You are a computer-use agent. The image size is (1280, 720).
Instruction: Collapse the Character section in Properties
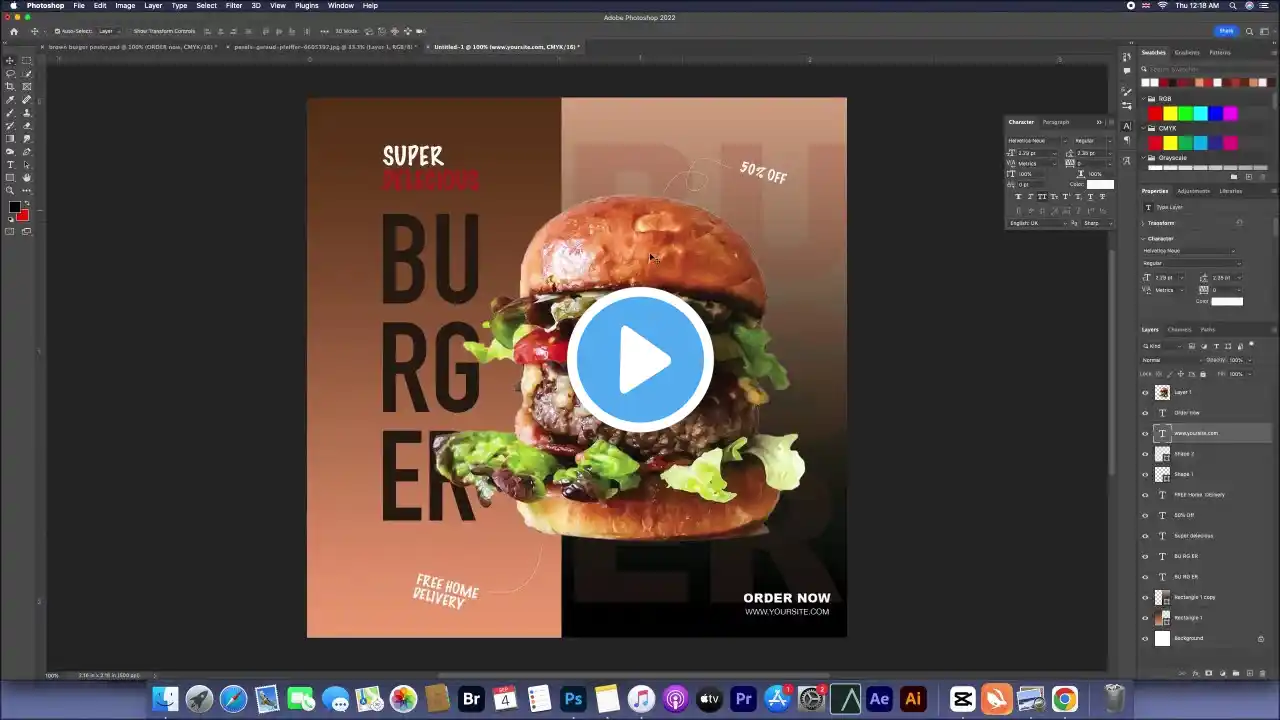tap(1145, 239)
